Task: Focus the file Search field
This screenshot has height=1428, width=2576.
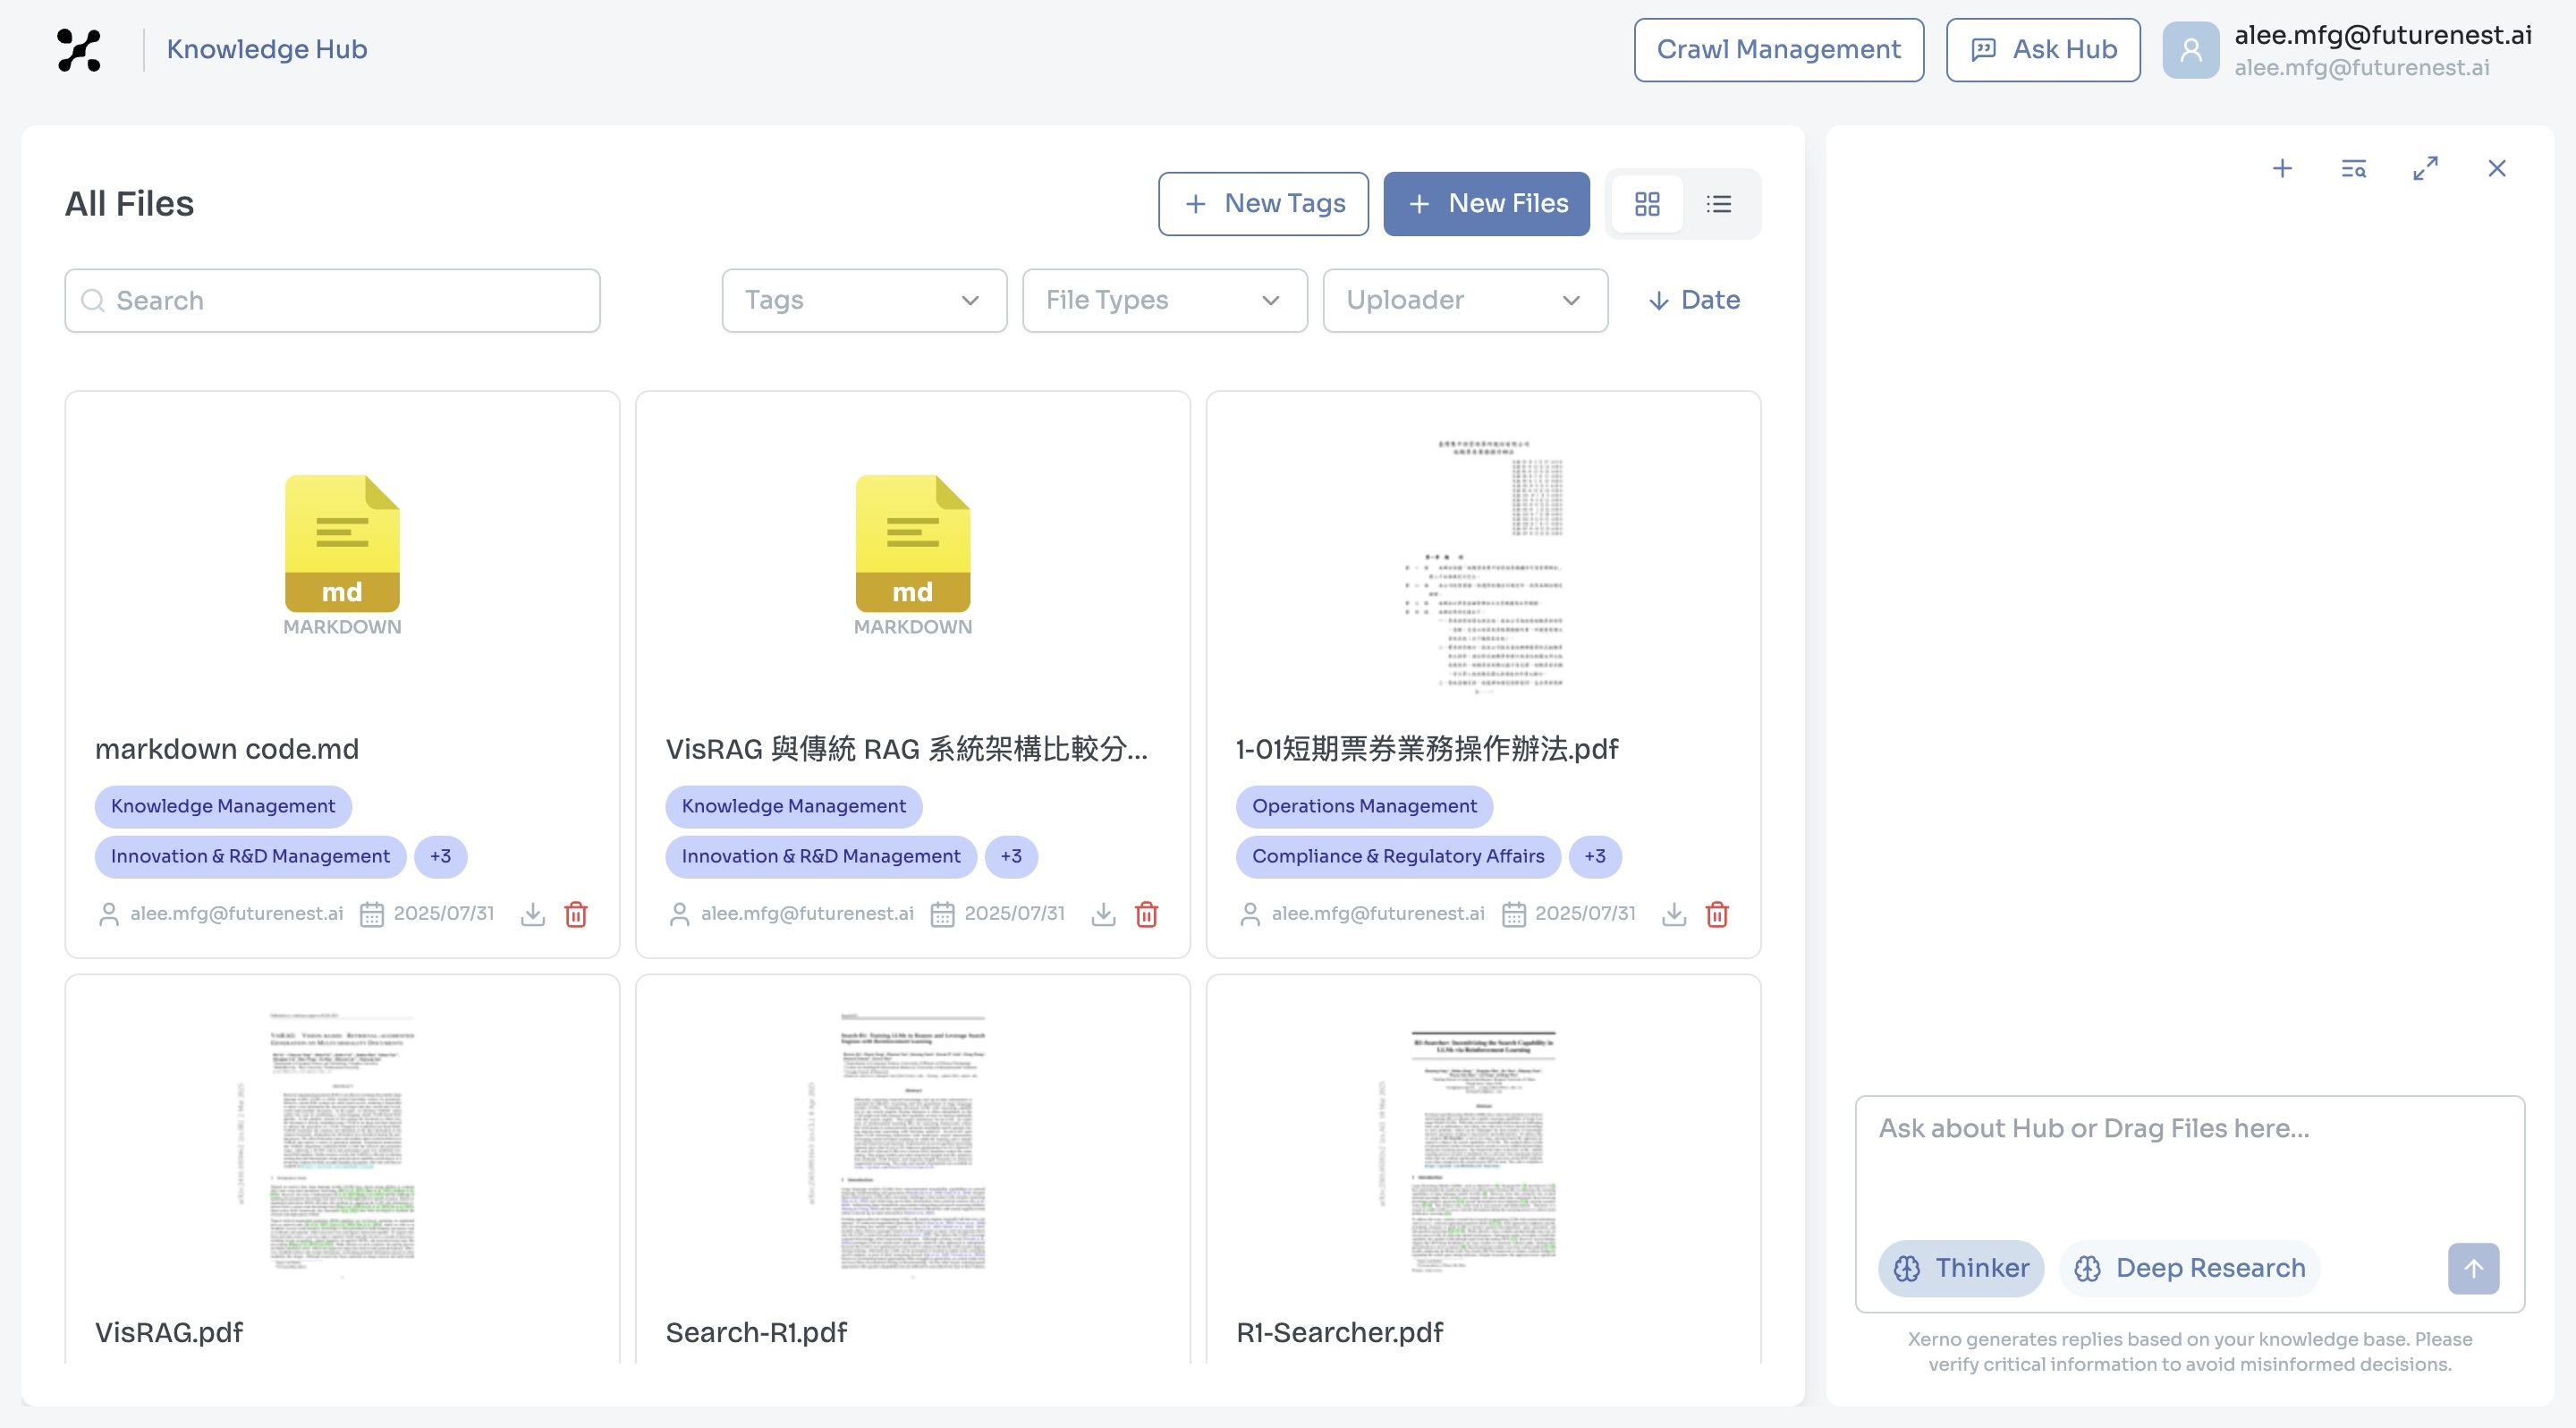Action: tap(332, 300)
